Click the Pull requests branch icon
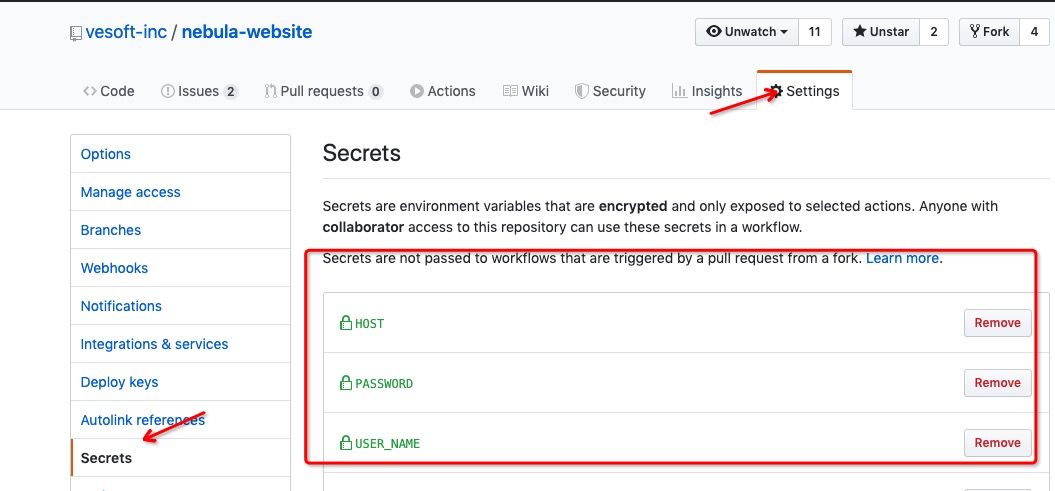The image size is (1055, 491). pyautogui.click(x=270, y=91)
